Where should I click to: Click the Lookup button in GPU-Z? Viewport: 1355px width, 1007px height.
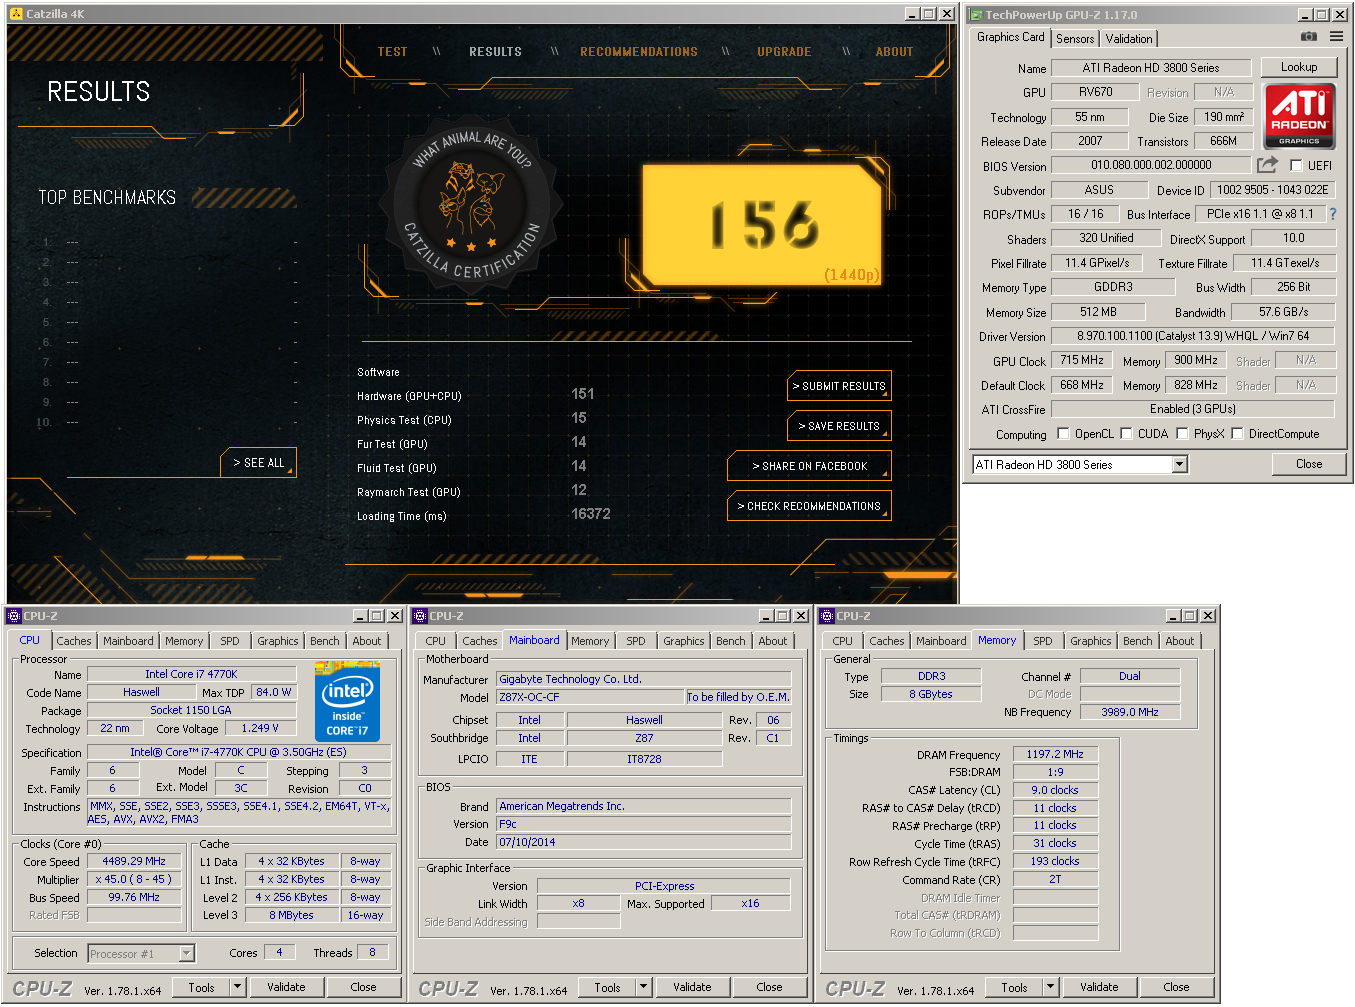click(x=1299, y=67)
